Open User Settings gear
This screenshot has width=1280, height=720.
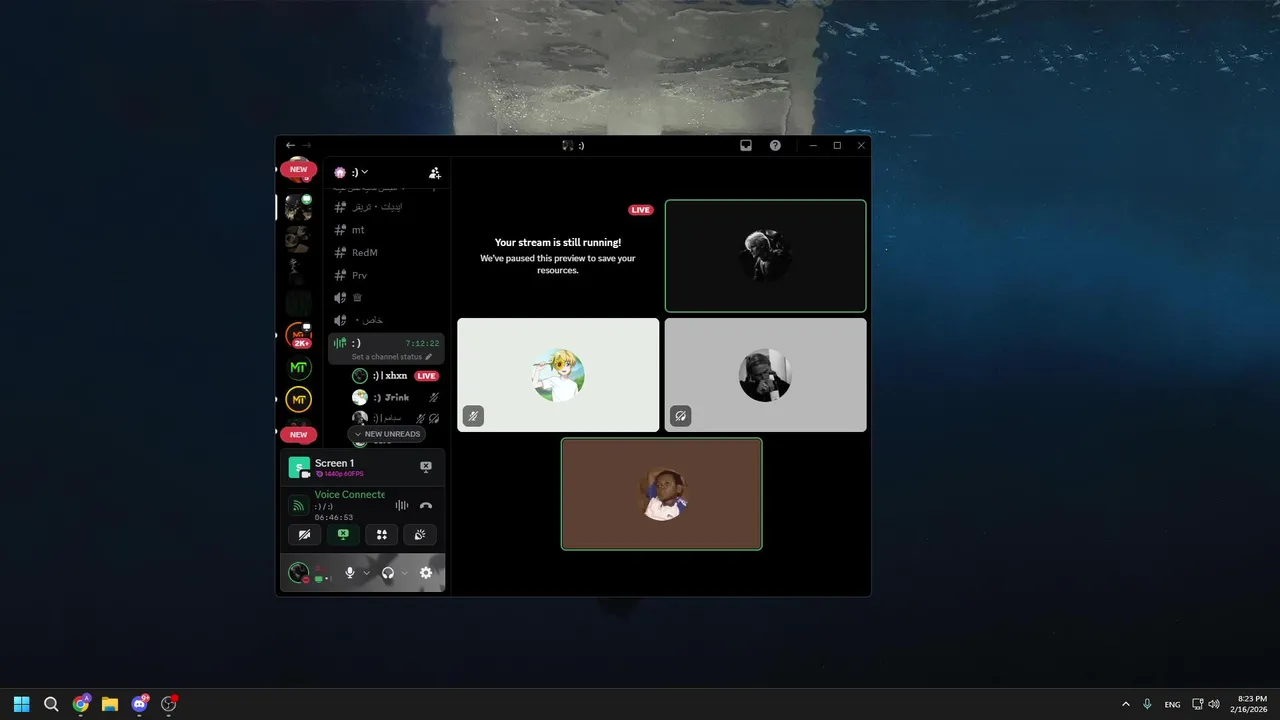coord(426,573)
